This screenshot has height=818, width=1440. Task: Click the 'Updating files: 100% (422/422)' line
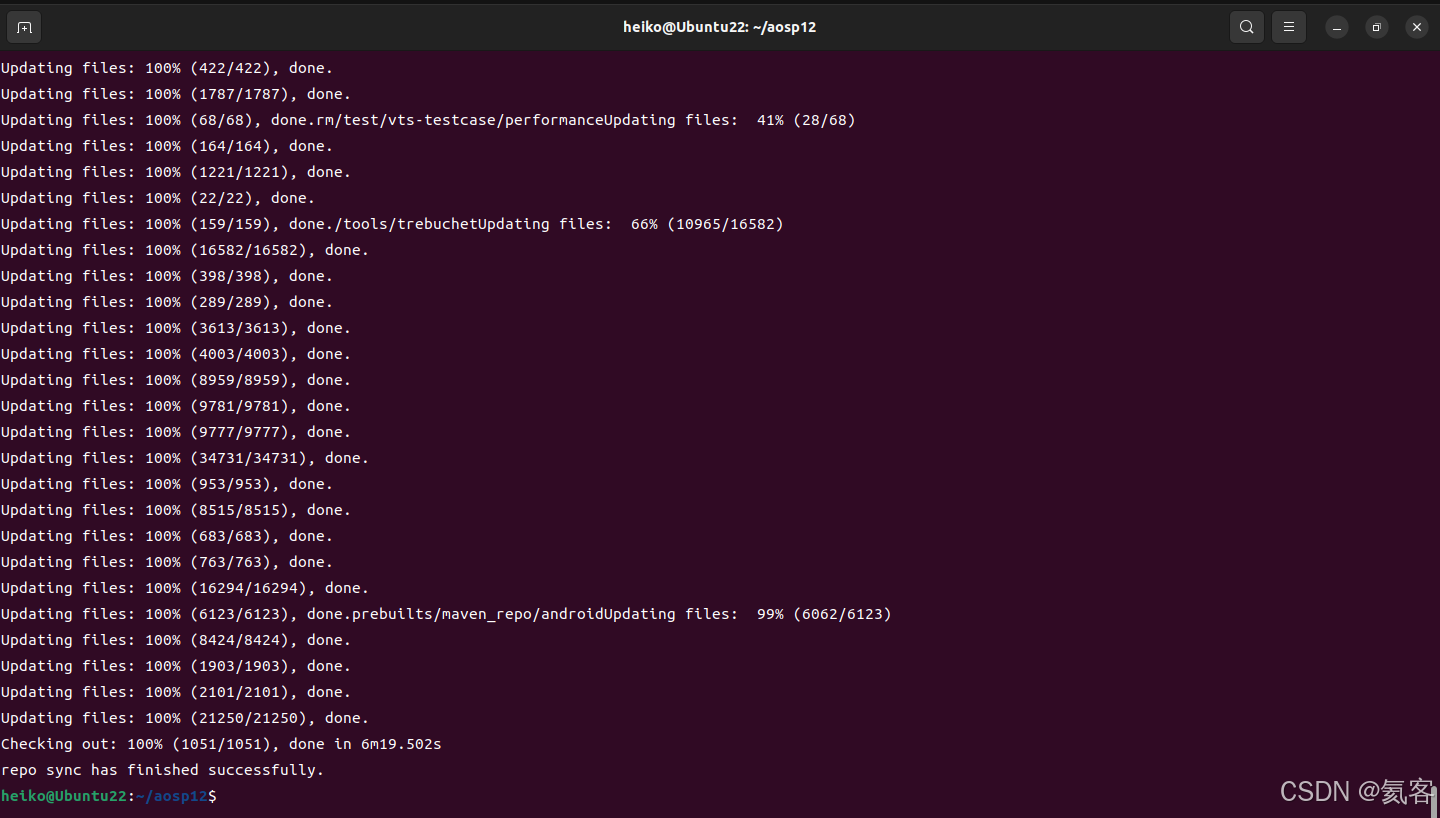(x=167, y=68)
